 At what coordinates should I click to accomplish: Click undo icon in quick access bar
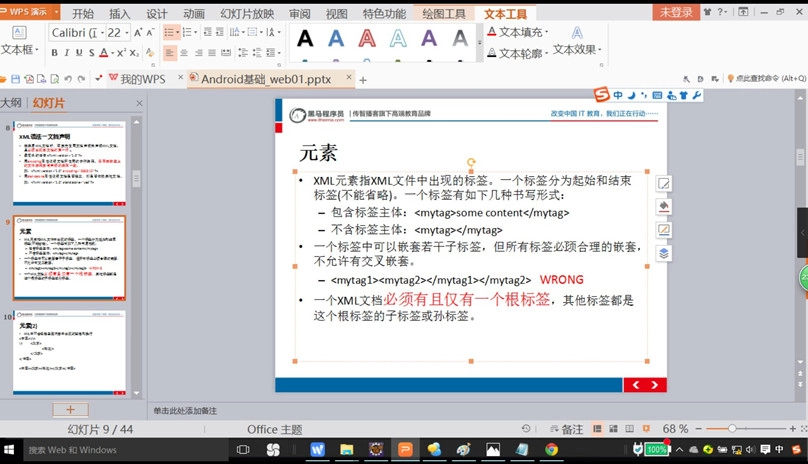tap(68, 79)
